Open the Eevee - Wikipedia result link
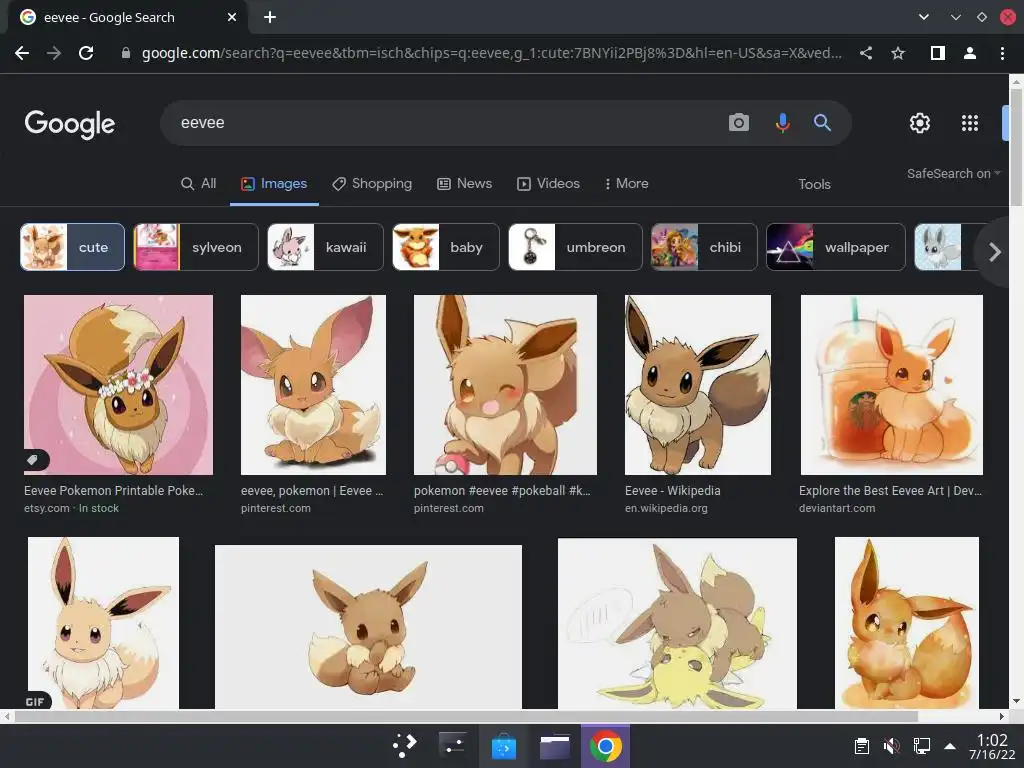This screenshot has height=768, width=1024. [673, 490]
